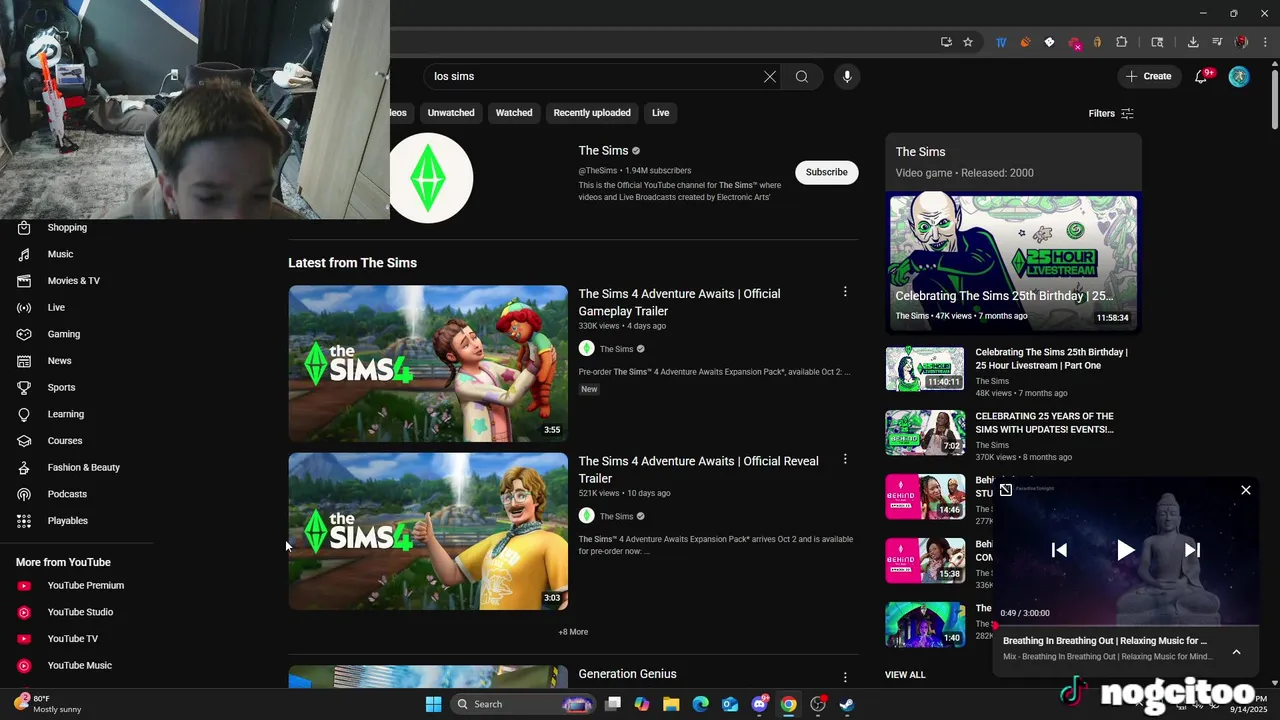Open The Sims channel name link
Viewport: 1280px width, 720px height.
[603, 151]
